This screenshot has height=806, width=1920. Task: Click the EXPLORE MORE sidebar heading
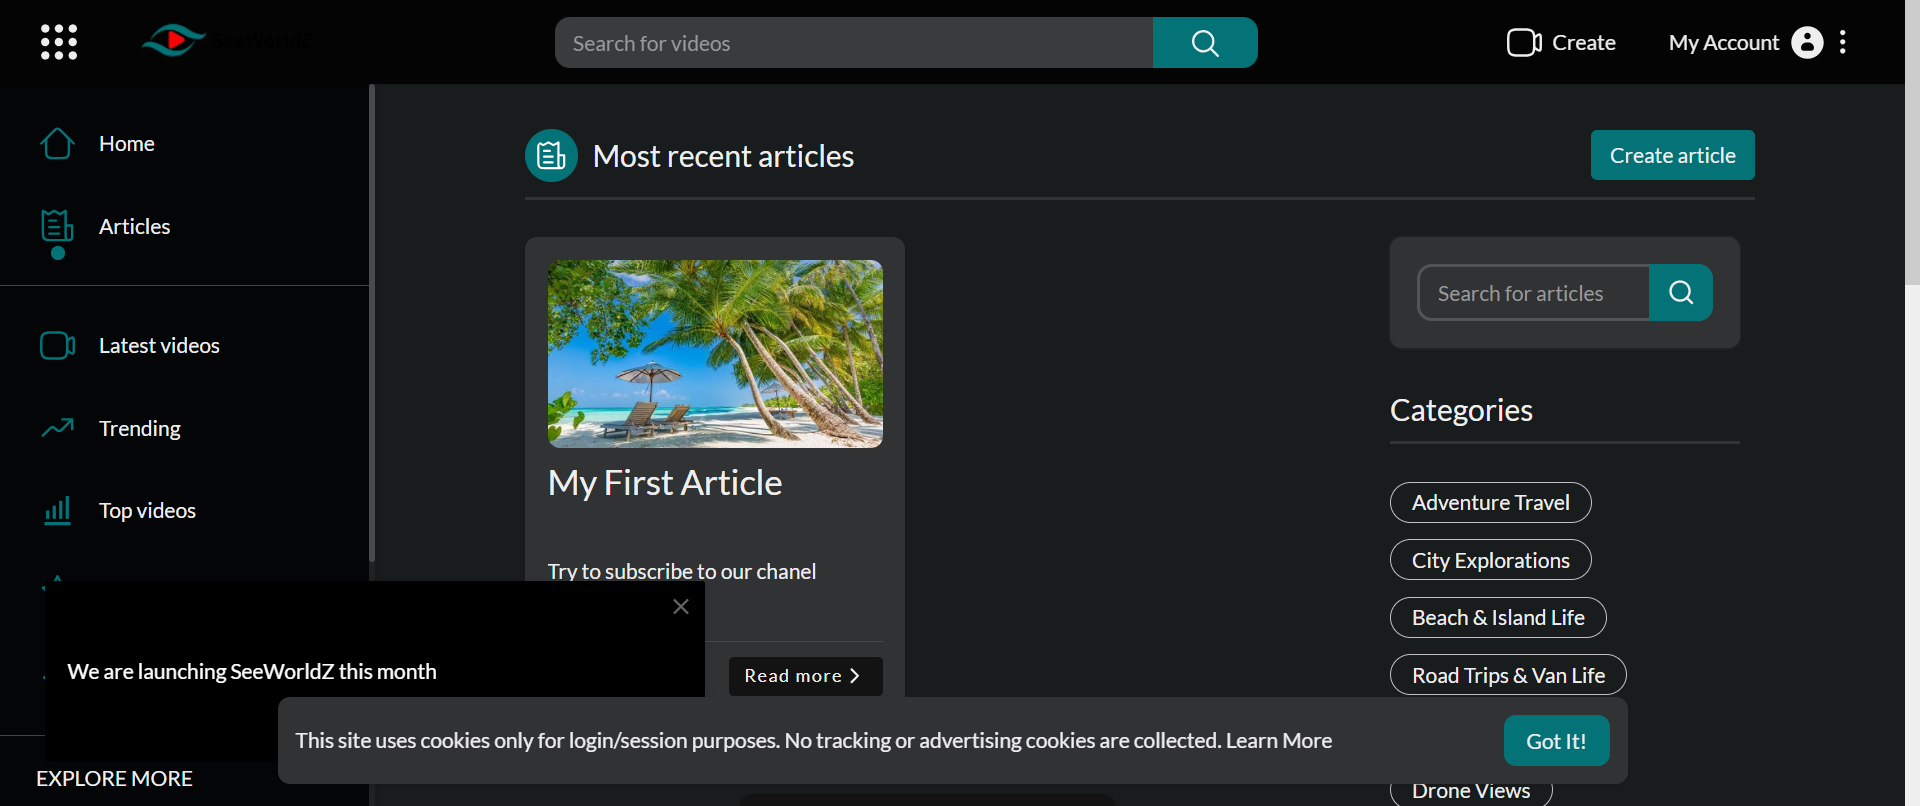[x=114, y=779]
